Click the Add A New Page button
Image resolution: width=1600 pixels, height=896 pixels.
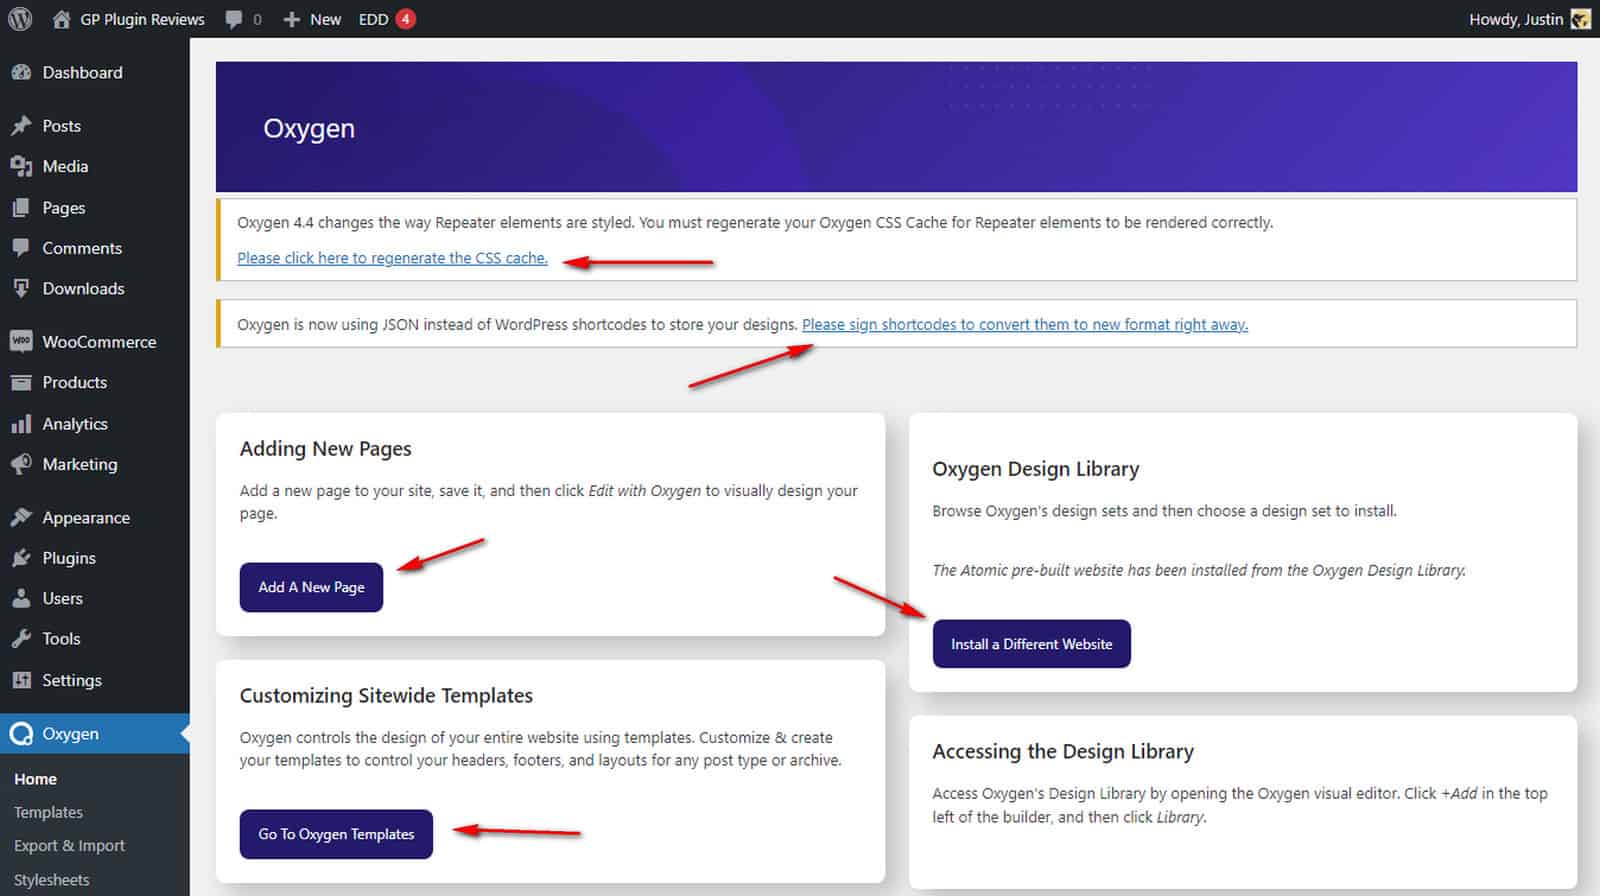click(x=311, y=587)
